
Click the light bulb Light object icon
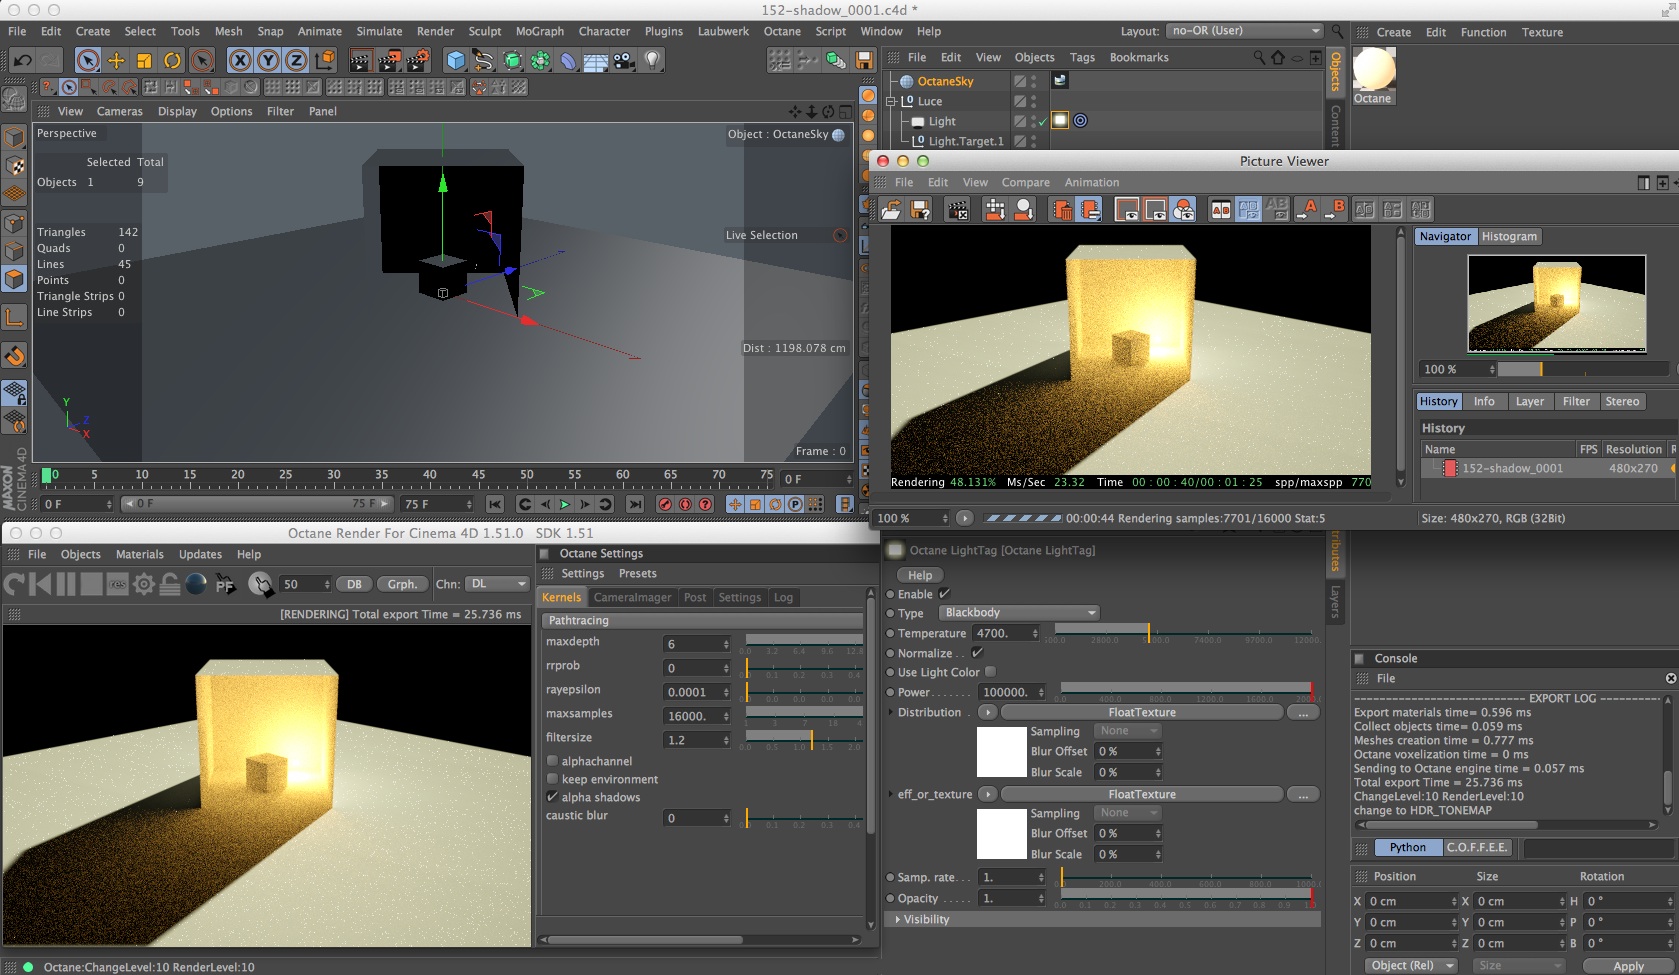653,60
